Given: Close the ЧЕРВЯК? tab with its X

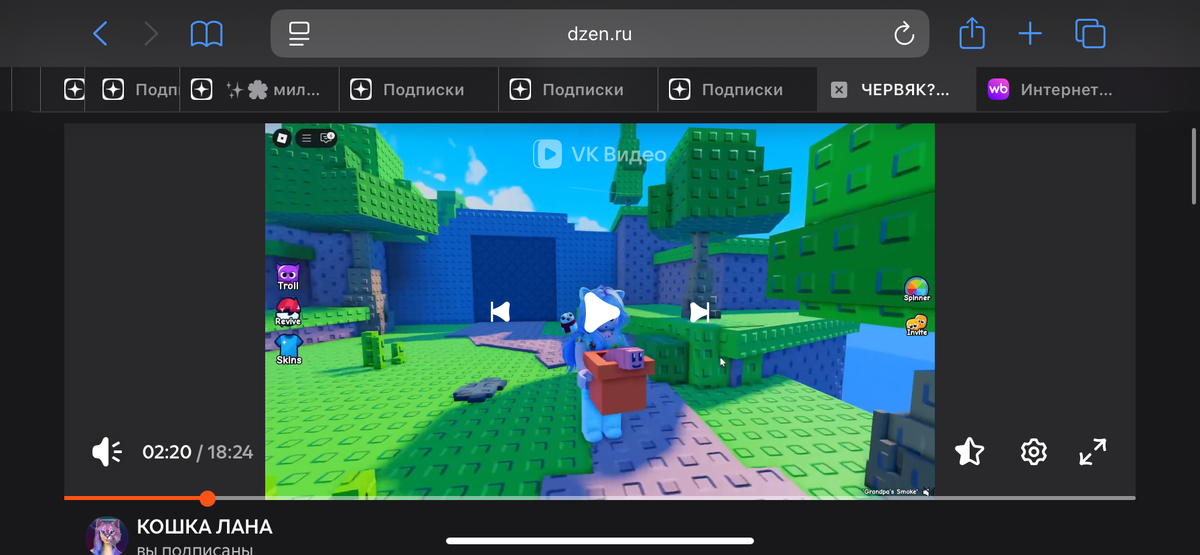Looking at the screenshot, I should tap(839, 90).
